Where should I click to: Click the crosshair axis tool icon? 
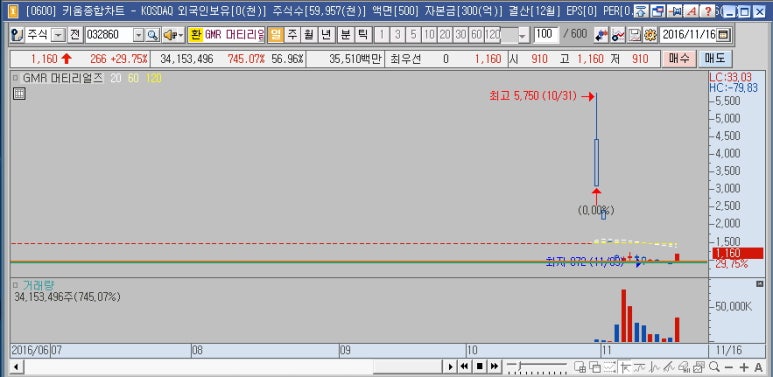click(x=626, y=367)
